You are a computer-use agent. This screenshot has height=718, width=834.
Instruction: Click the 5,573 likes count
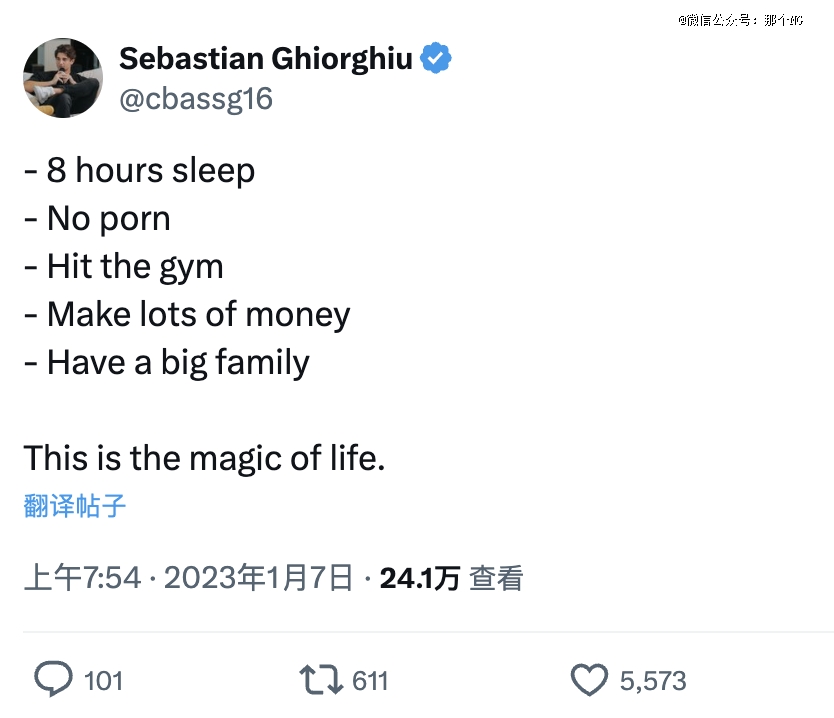[653, 681]
